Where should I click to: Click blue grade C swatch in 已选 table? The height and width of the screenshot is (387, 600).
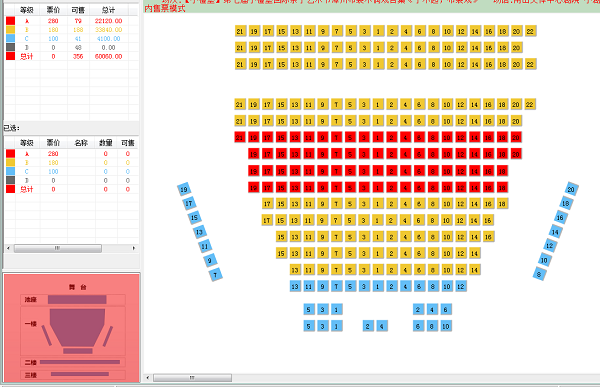(x=10, y=171)
